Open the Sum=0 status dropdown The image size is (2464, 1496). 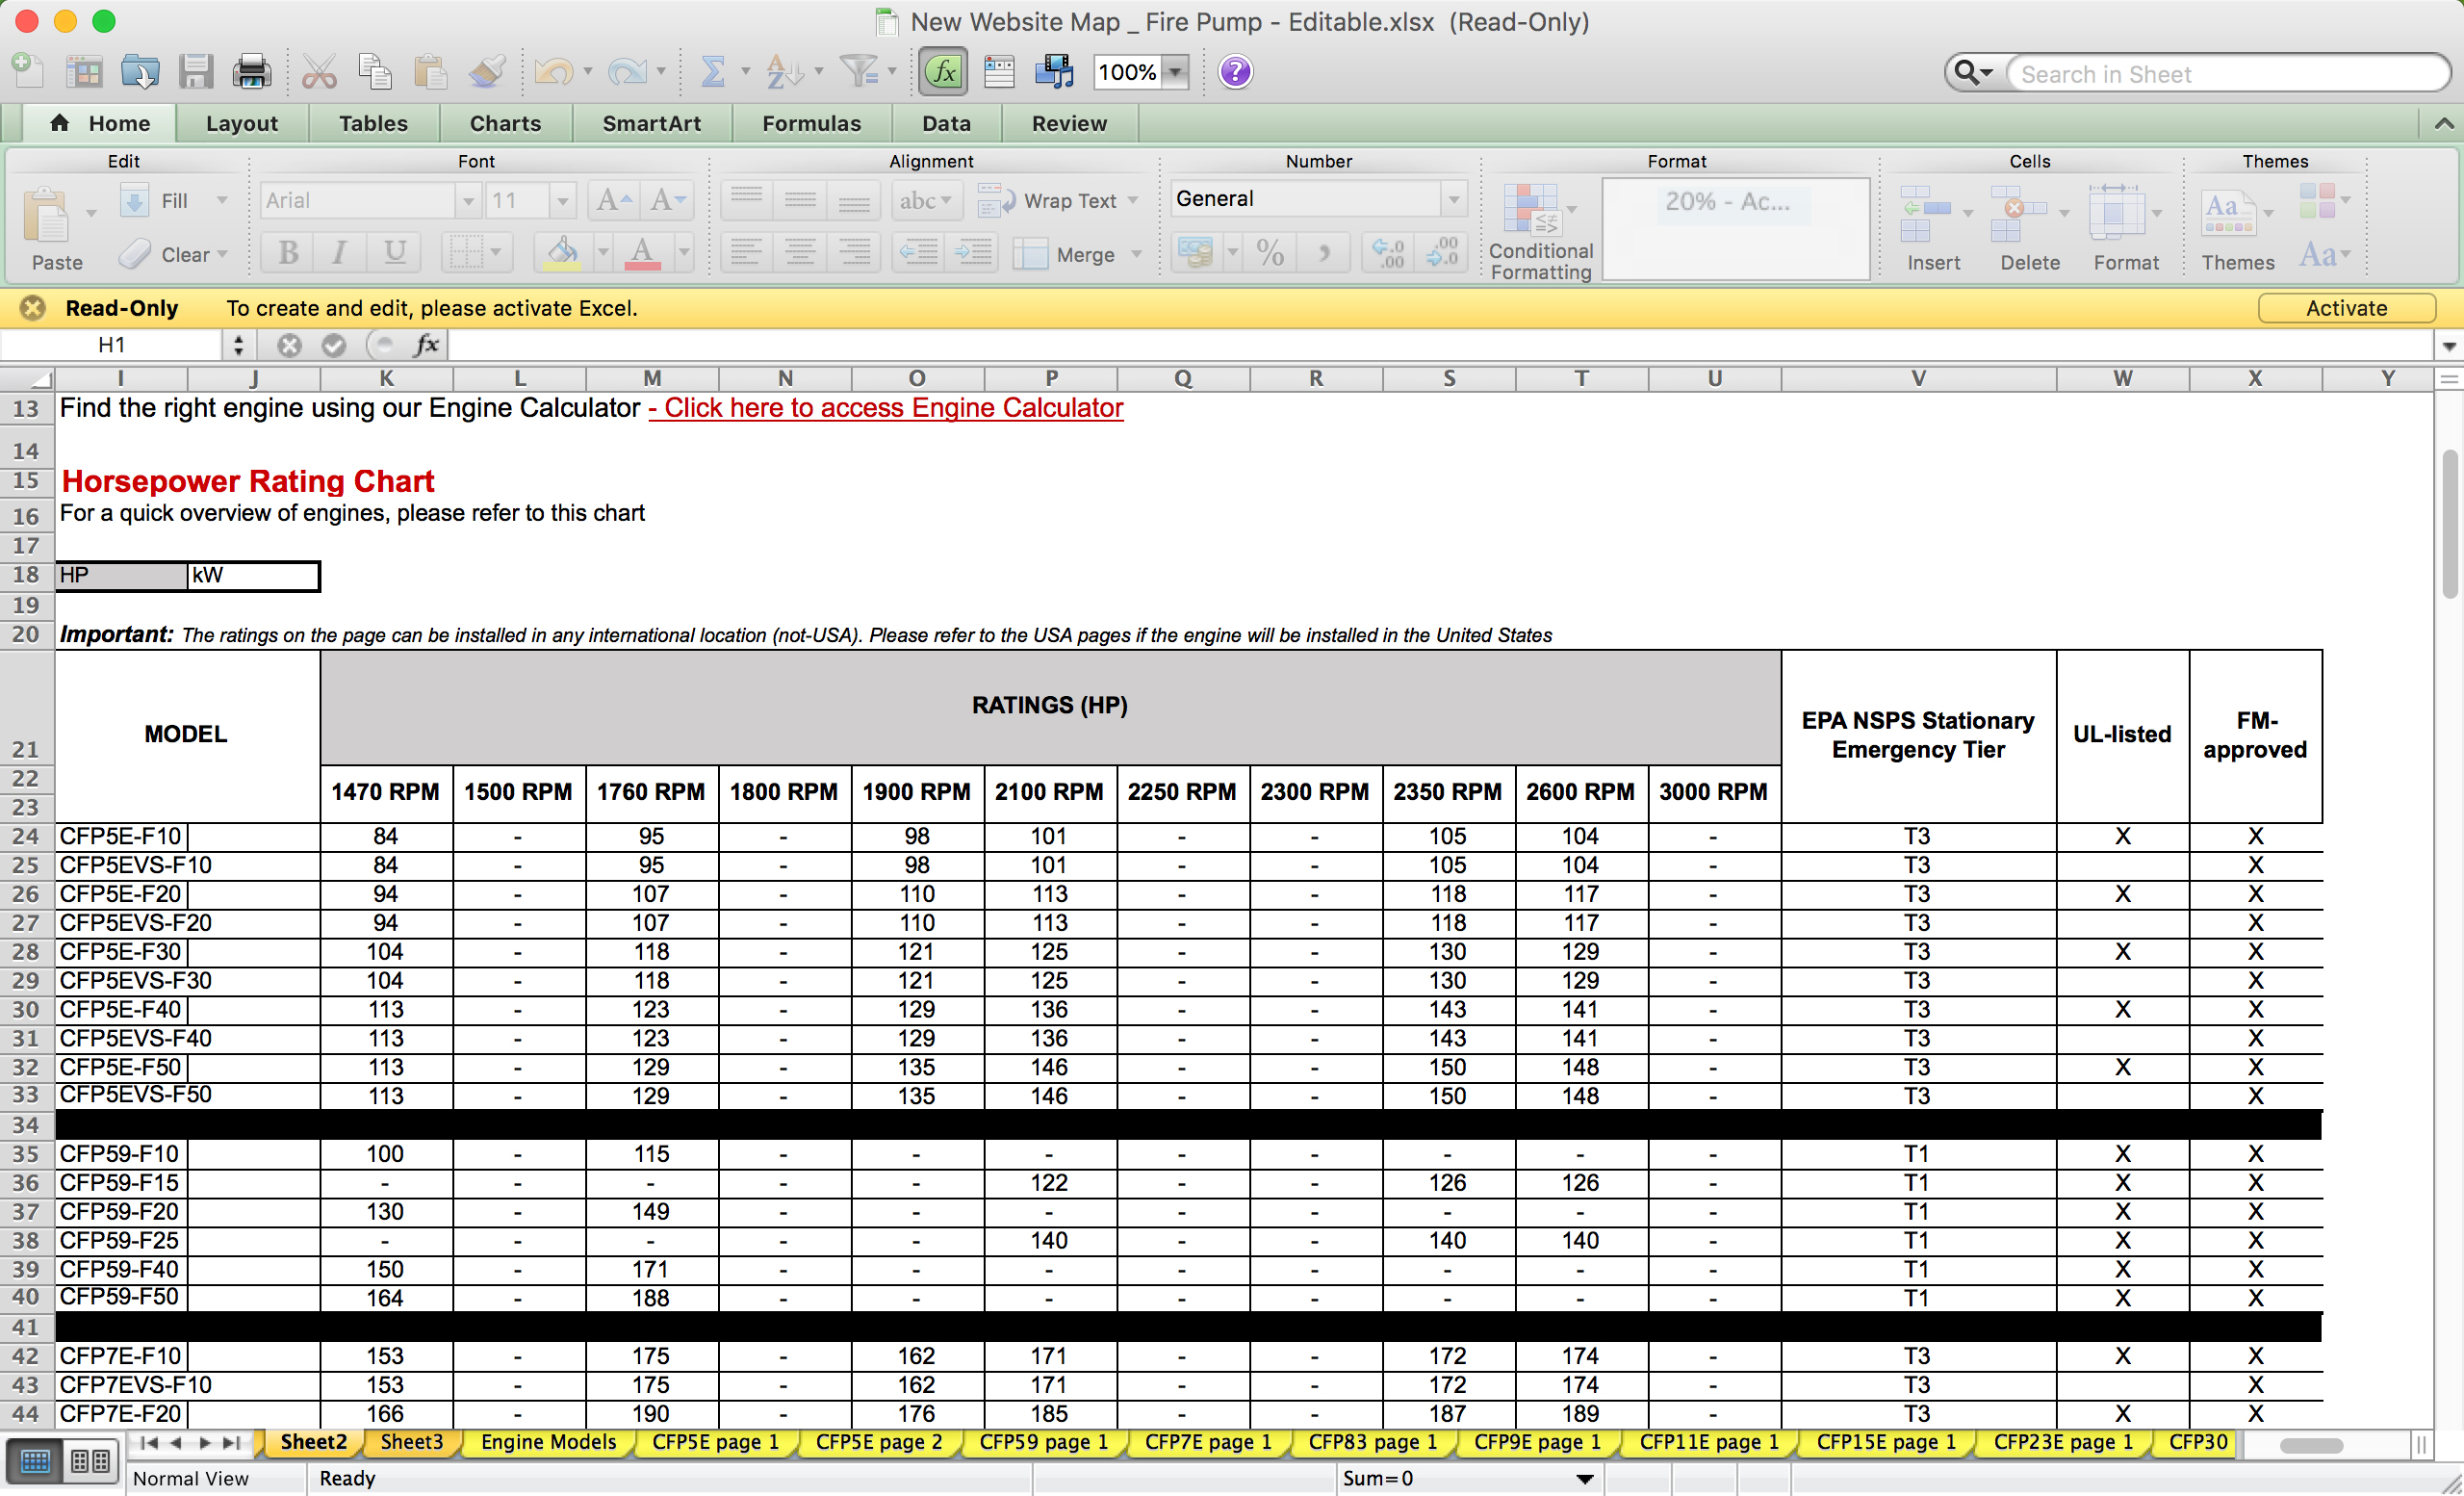coord(1584,1478)
